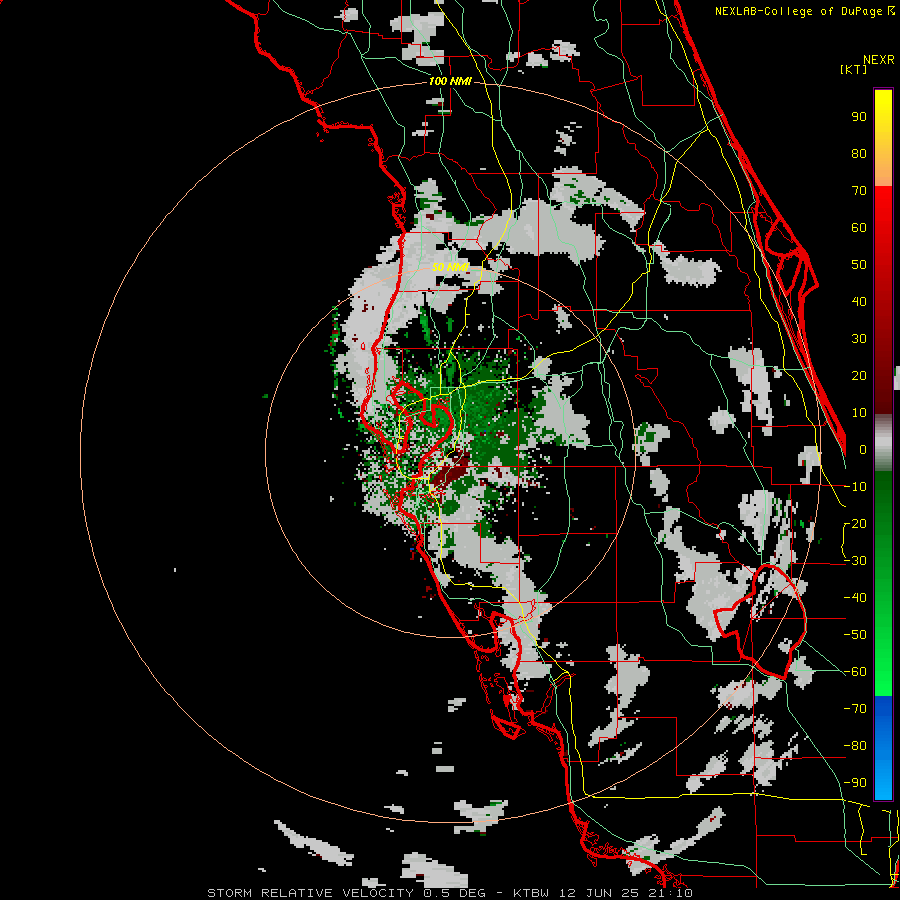The width and height of the screenshot is (900, 900).
Task: Click the -70 value on velocity scale
Action: [855, 709]
